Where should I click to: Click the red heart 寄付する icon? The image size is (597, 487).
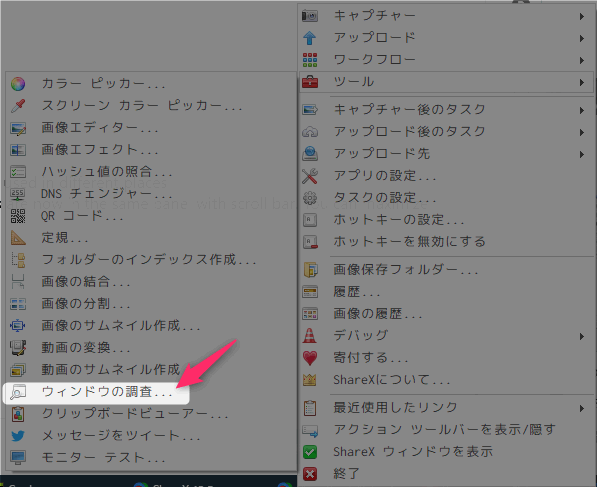point(310,358)
